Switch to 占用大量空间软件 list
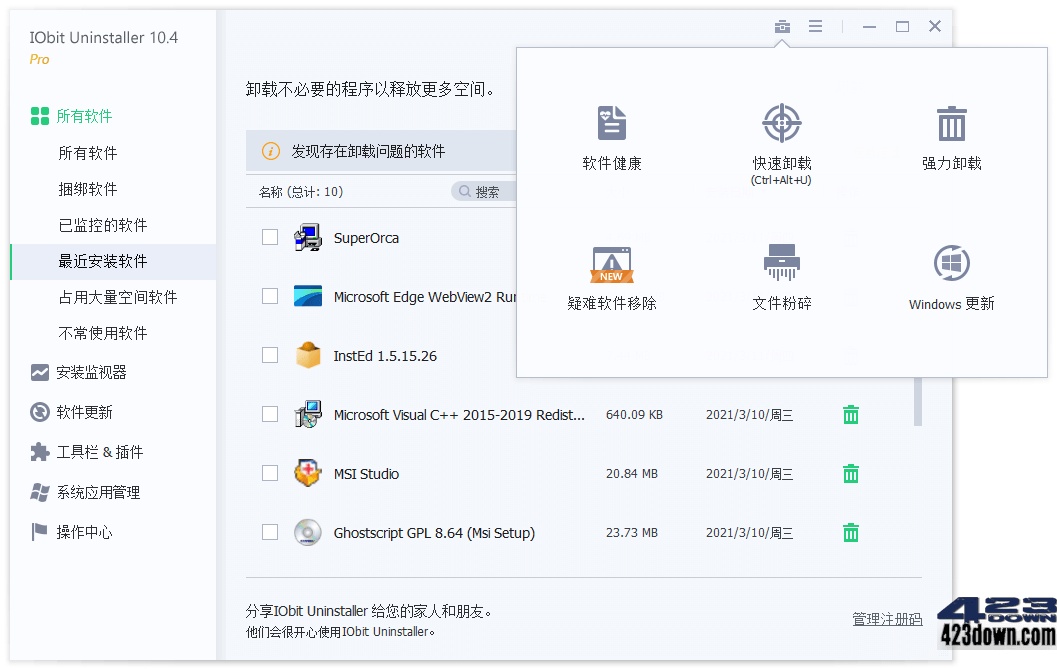The height and width of the screenshot is (670, 1057). 117,297
